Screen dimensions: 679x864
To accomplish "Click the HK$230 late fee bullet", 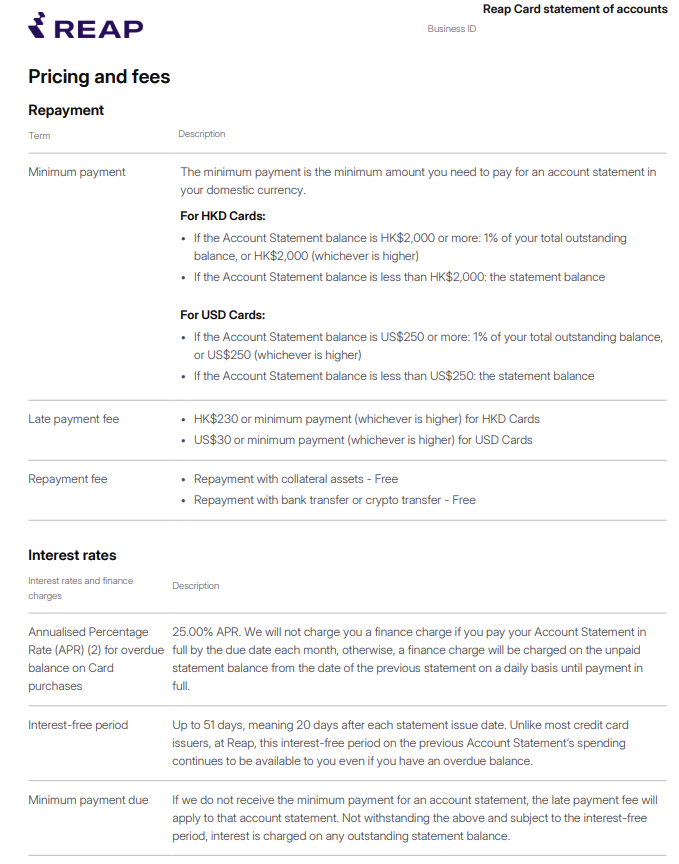I will click(x=367, y=419).
